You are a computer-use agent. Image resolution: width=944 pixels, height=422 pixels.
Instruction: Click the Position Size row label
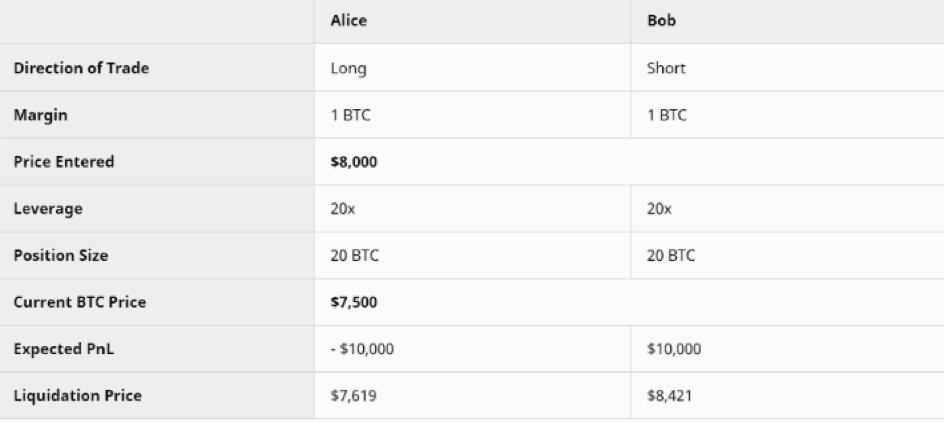[61, 255]
